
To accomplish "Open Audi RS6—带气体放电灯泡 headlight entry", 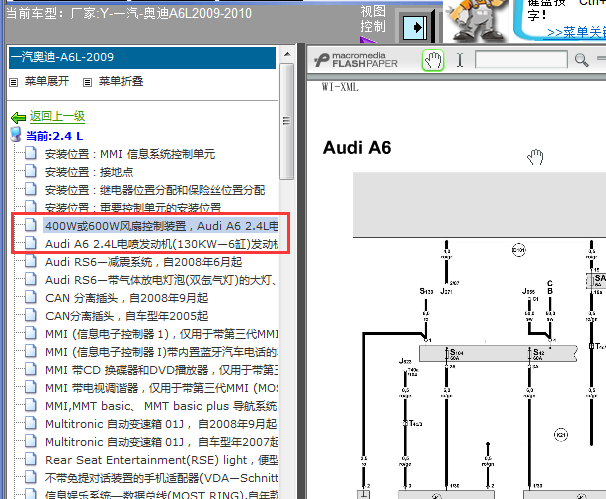I will (161, 280).
